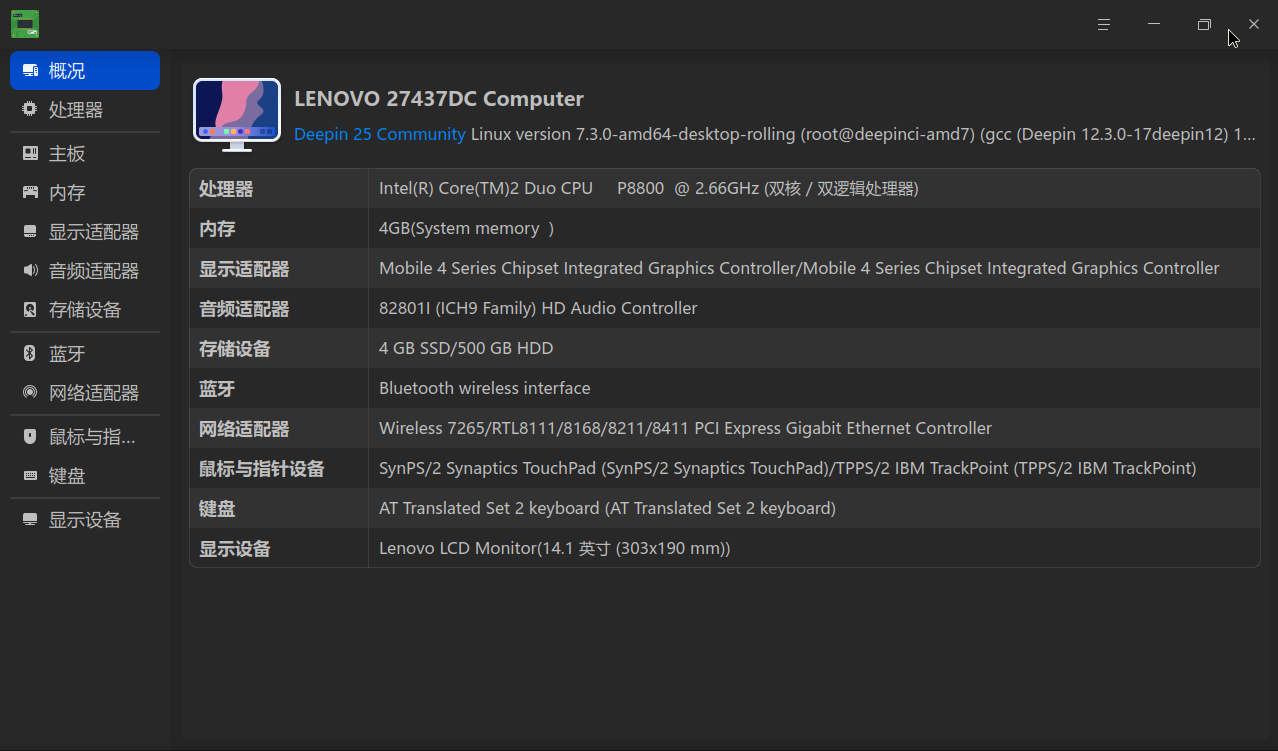
Task: Select 概况 in the sidebar
Action: [85, 71]
